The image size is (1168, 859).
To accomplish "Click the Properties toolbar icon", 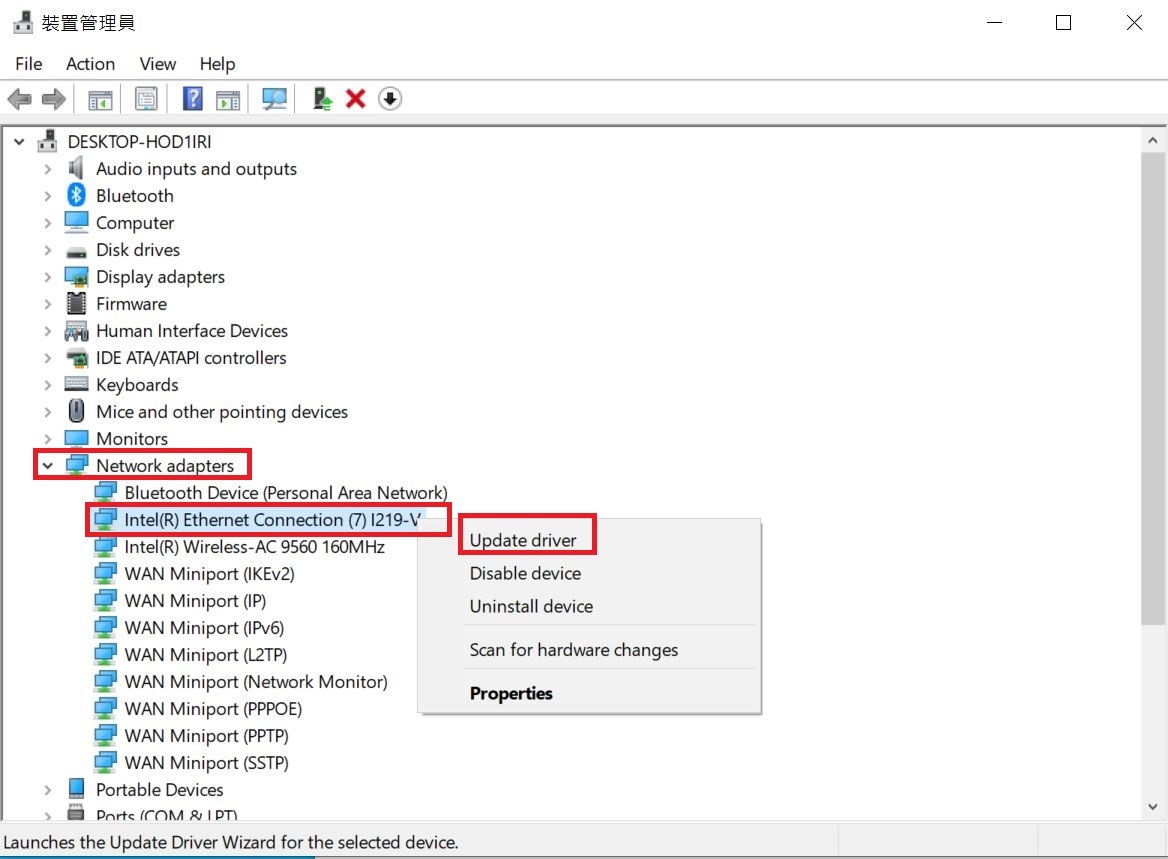I will tap(147, 99).
